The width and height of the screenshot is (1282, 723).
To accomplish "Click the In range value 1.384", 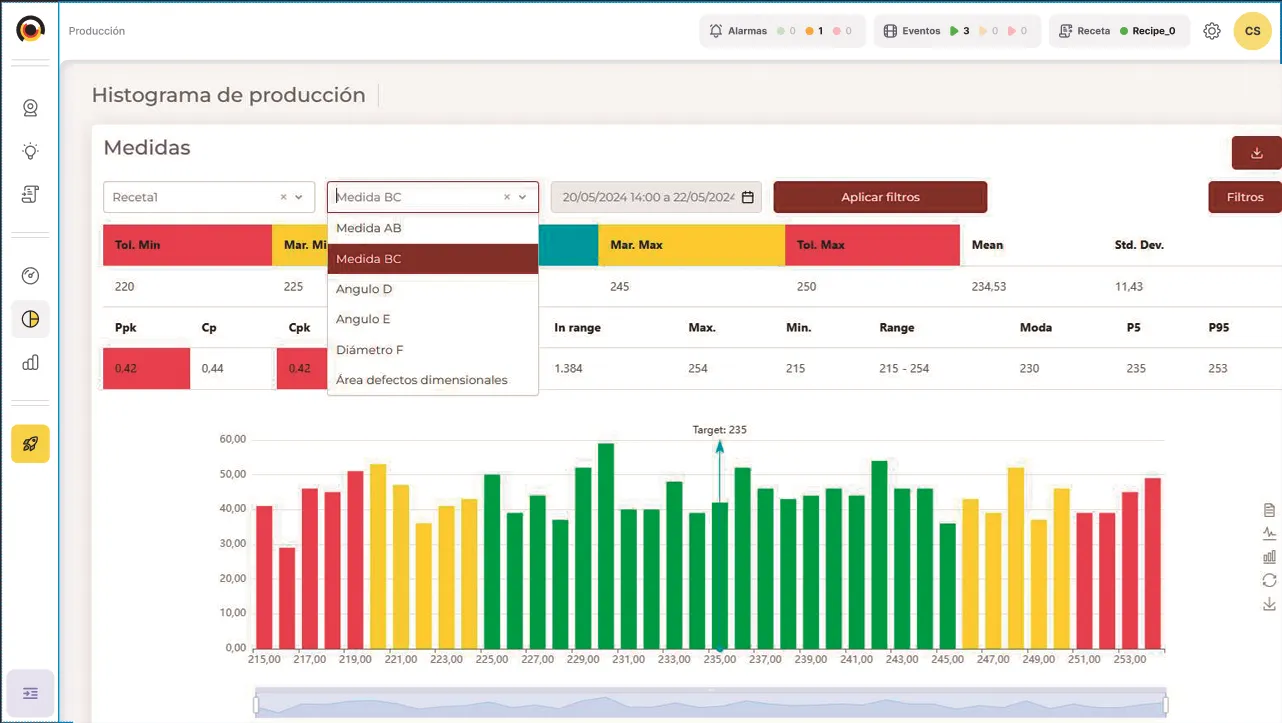I will 568,369.
